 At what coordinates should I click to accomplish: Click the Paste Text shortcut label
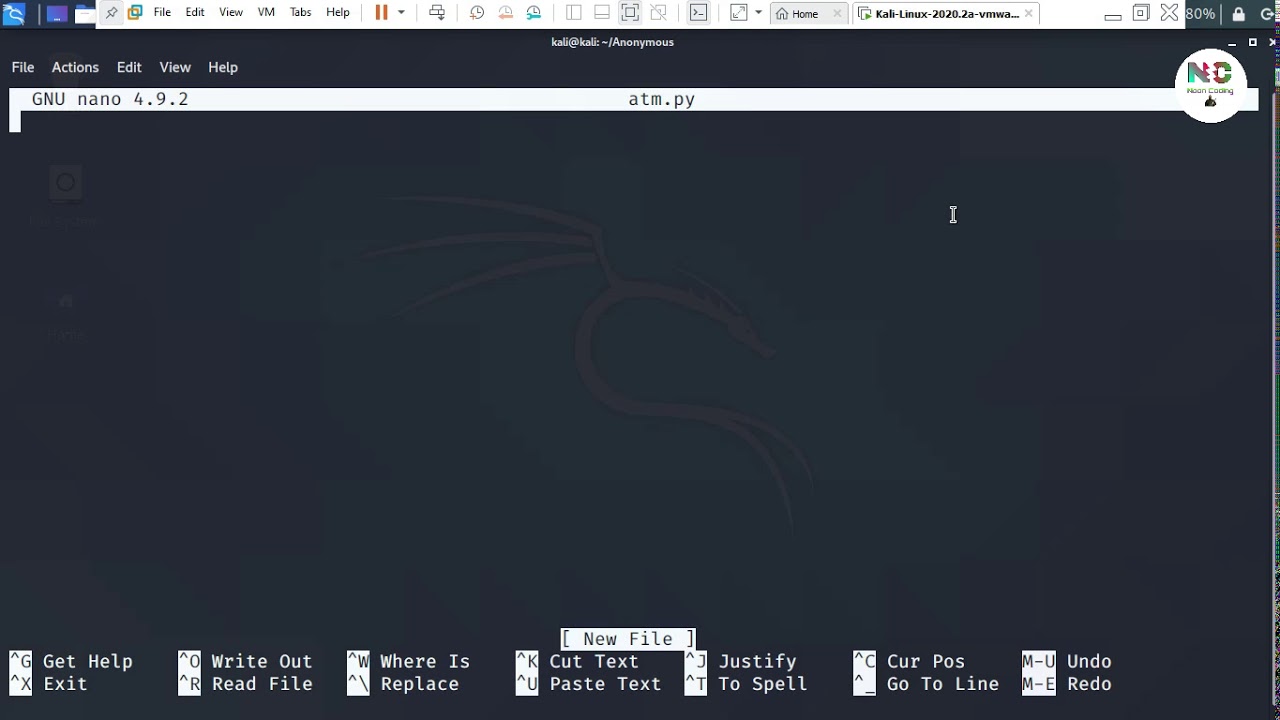pos(605,684)
